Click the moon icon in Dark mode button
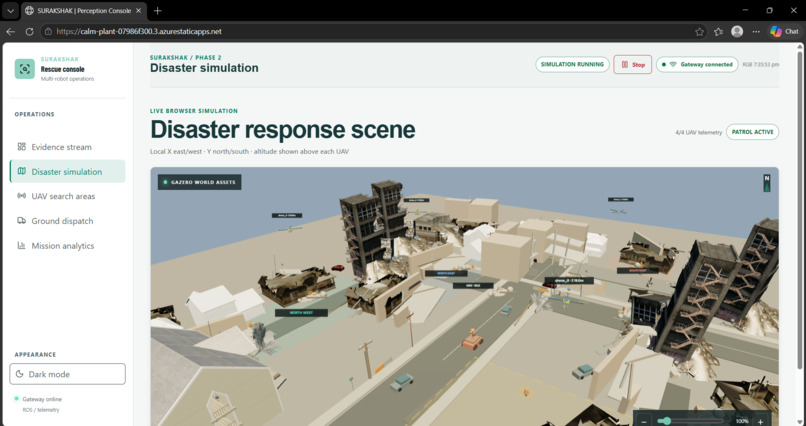Image resolution: width=806 pixels, height=426 pixels. click(x=20, y=374)
